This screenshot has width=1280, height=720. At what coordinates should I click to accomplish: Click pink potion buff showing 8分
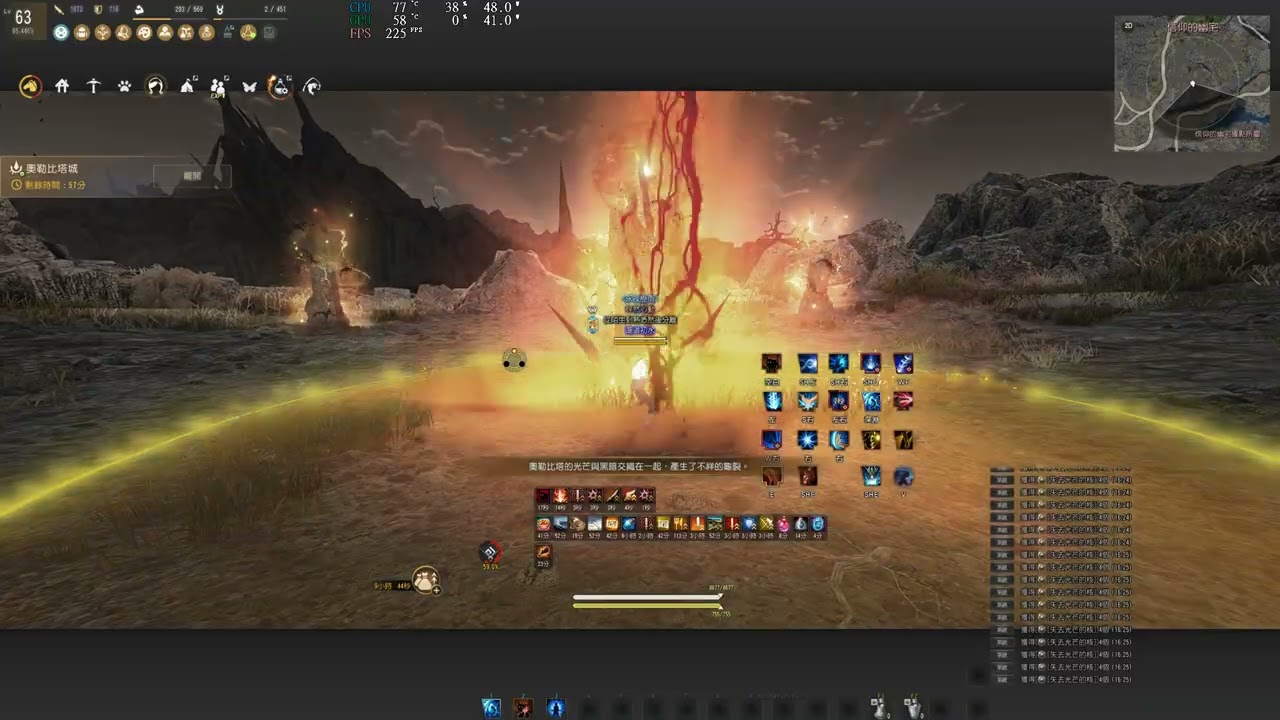click(783, 524)
